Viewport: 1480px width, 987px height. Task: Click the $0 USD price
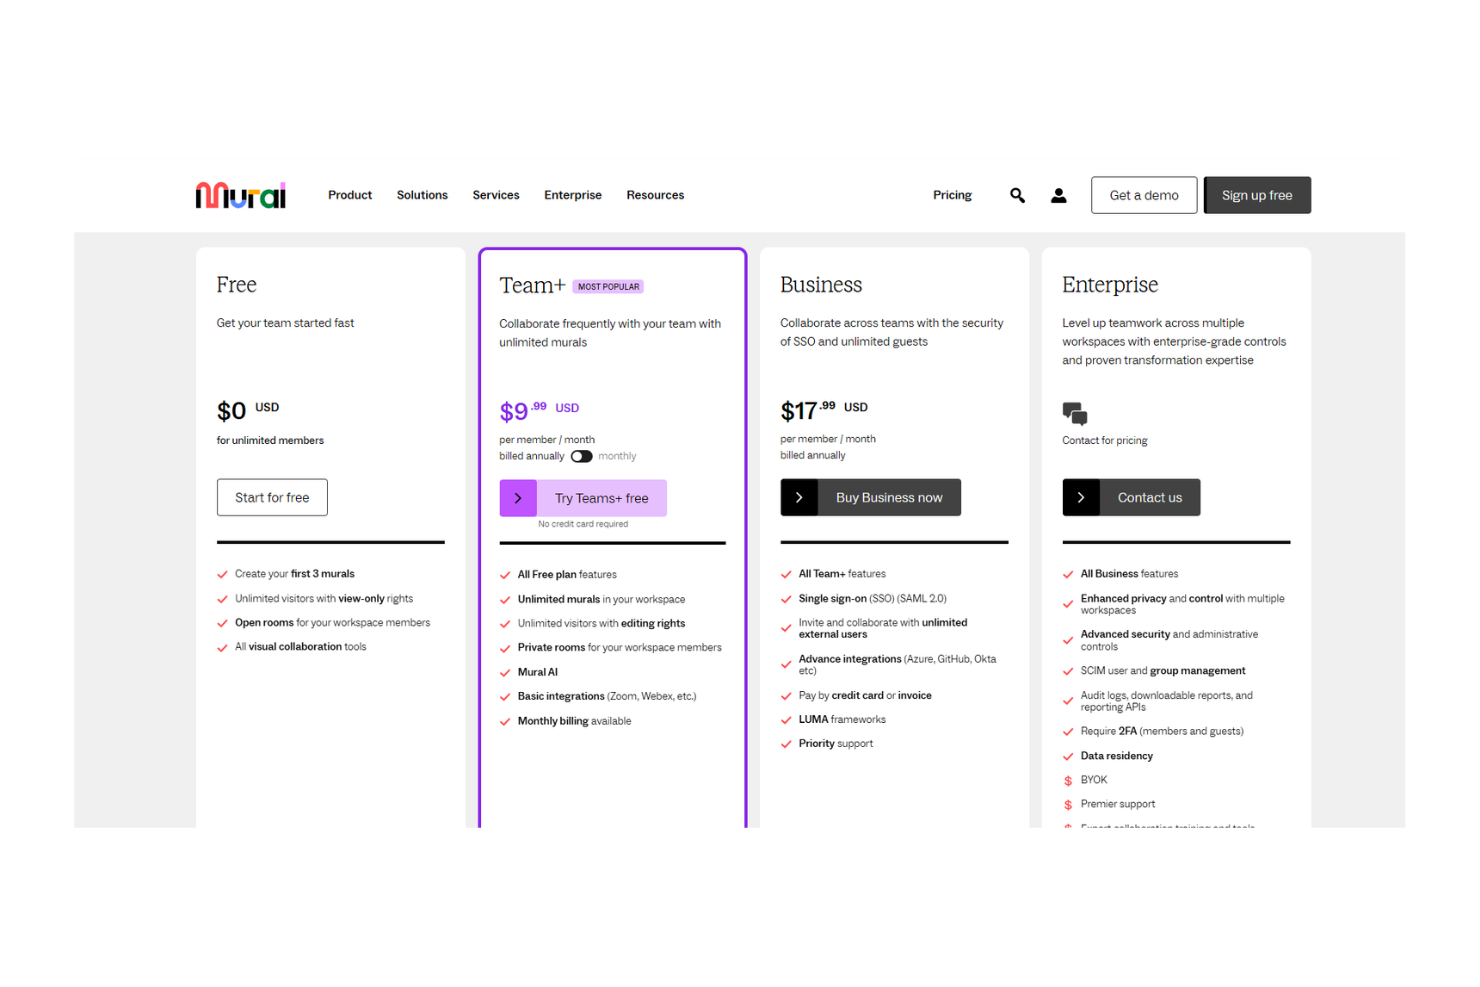[248, 410]
